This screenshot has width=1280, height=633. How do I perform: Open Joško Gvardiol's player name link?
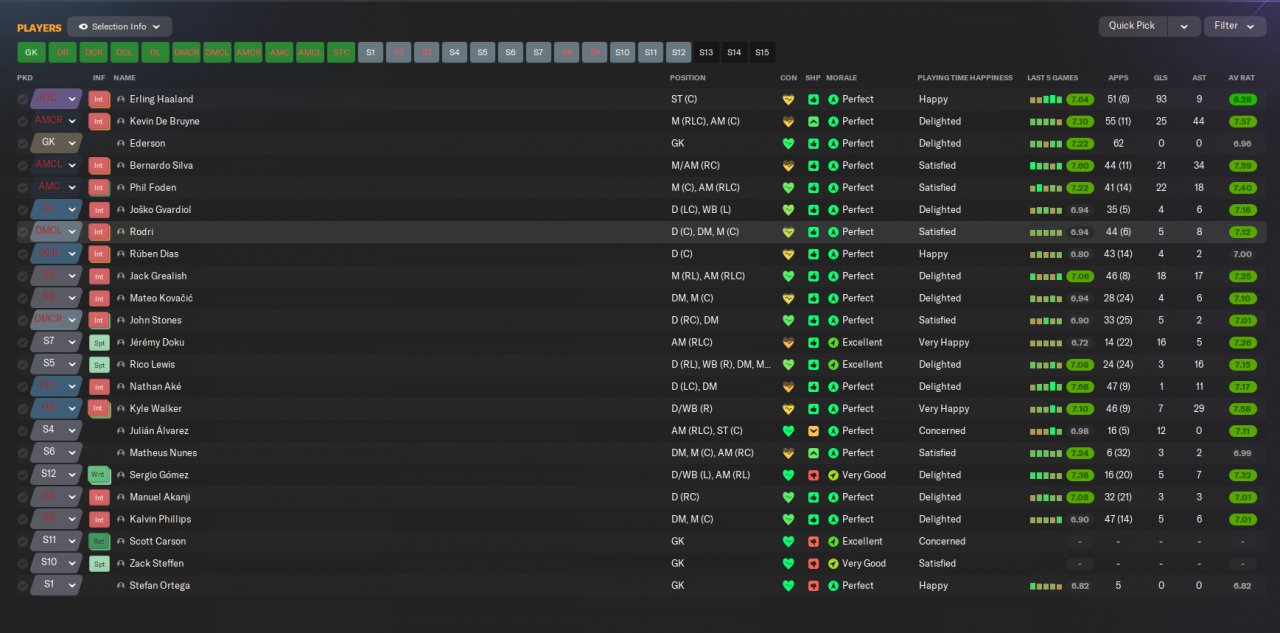coord(160,210)
